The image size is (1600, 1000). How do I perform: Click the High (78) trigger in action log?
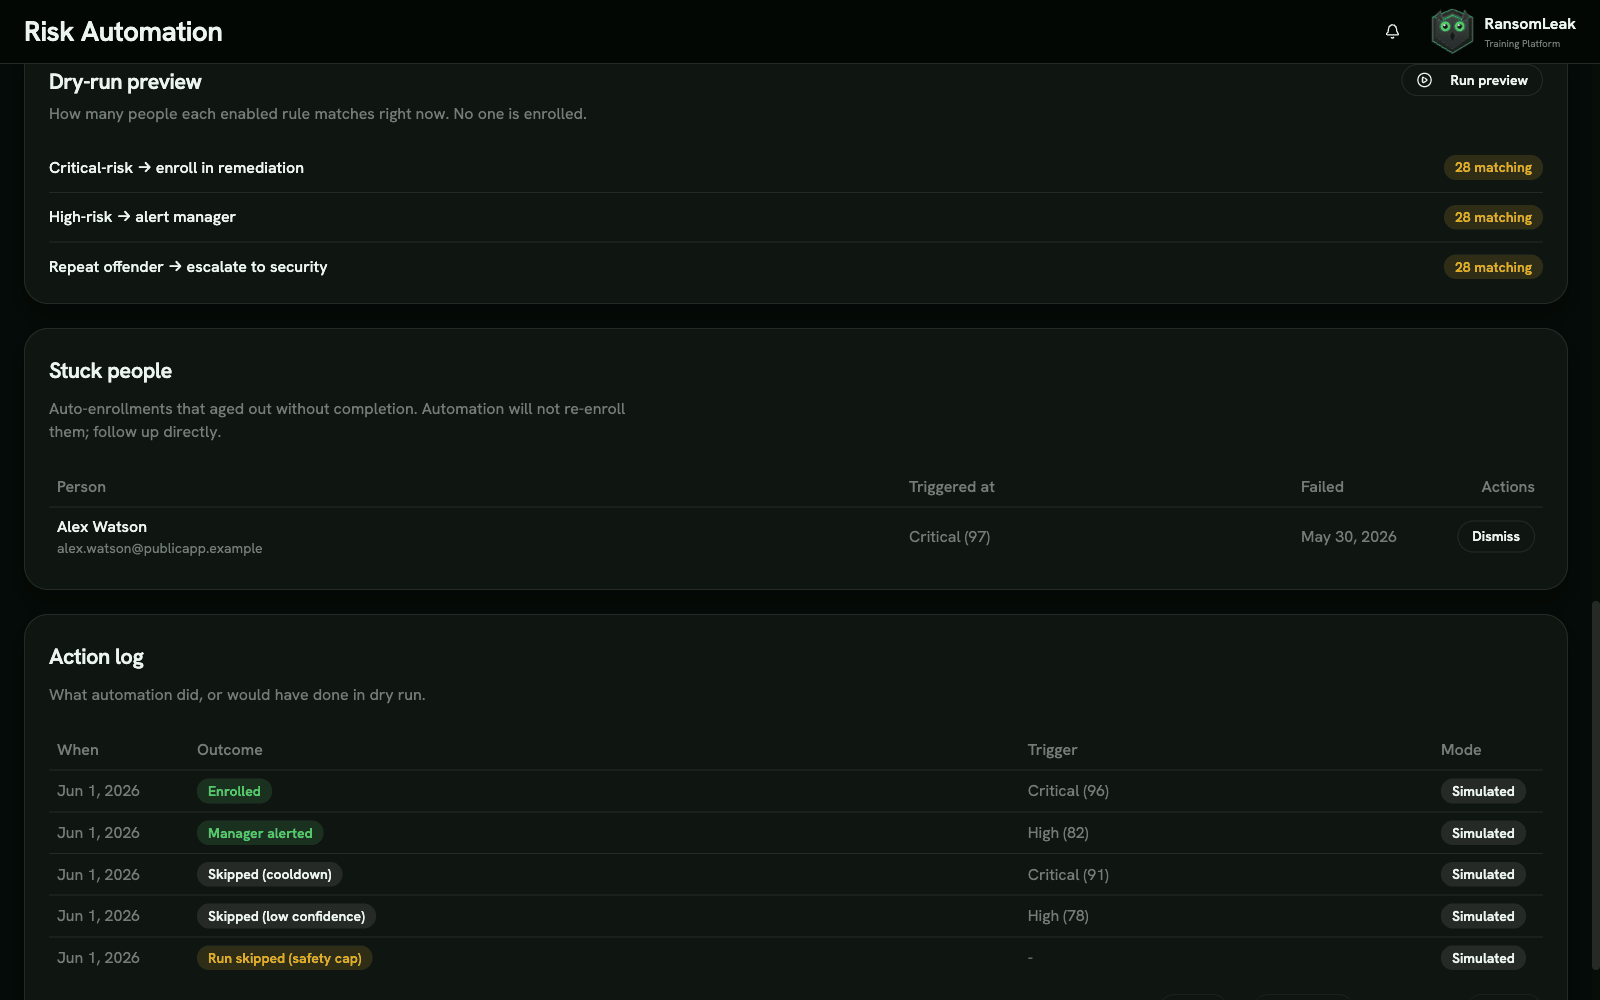click(1058, 916)
